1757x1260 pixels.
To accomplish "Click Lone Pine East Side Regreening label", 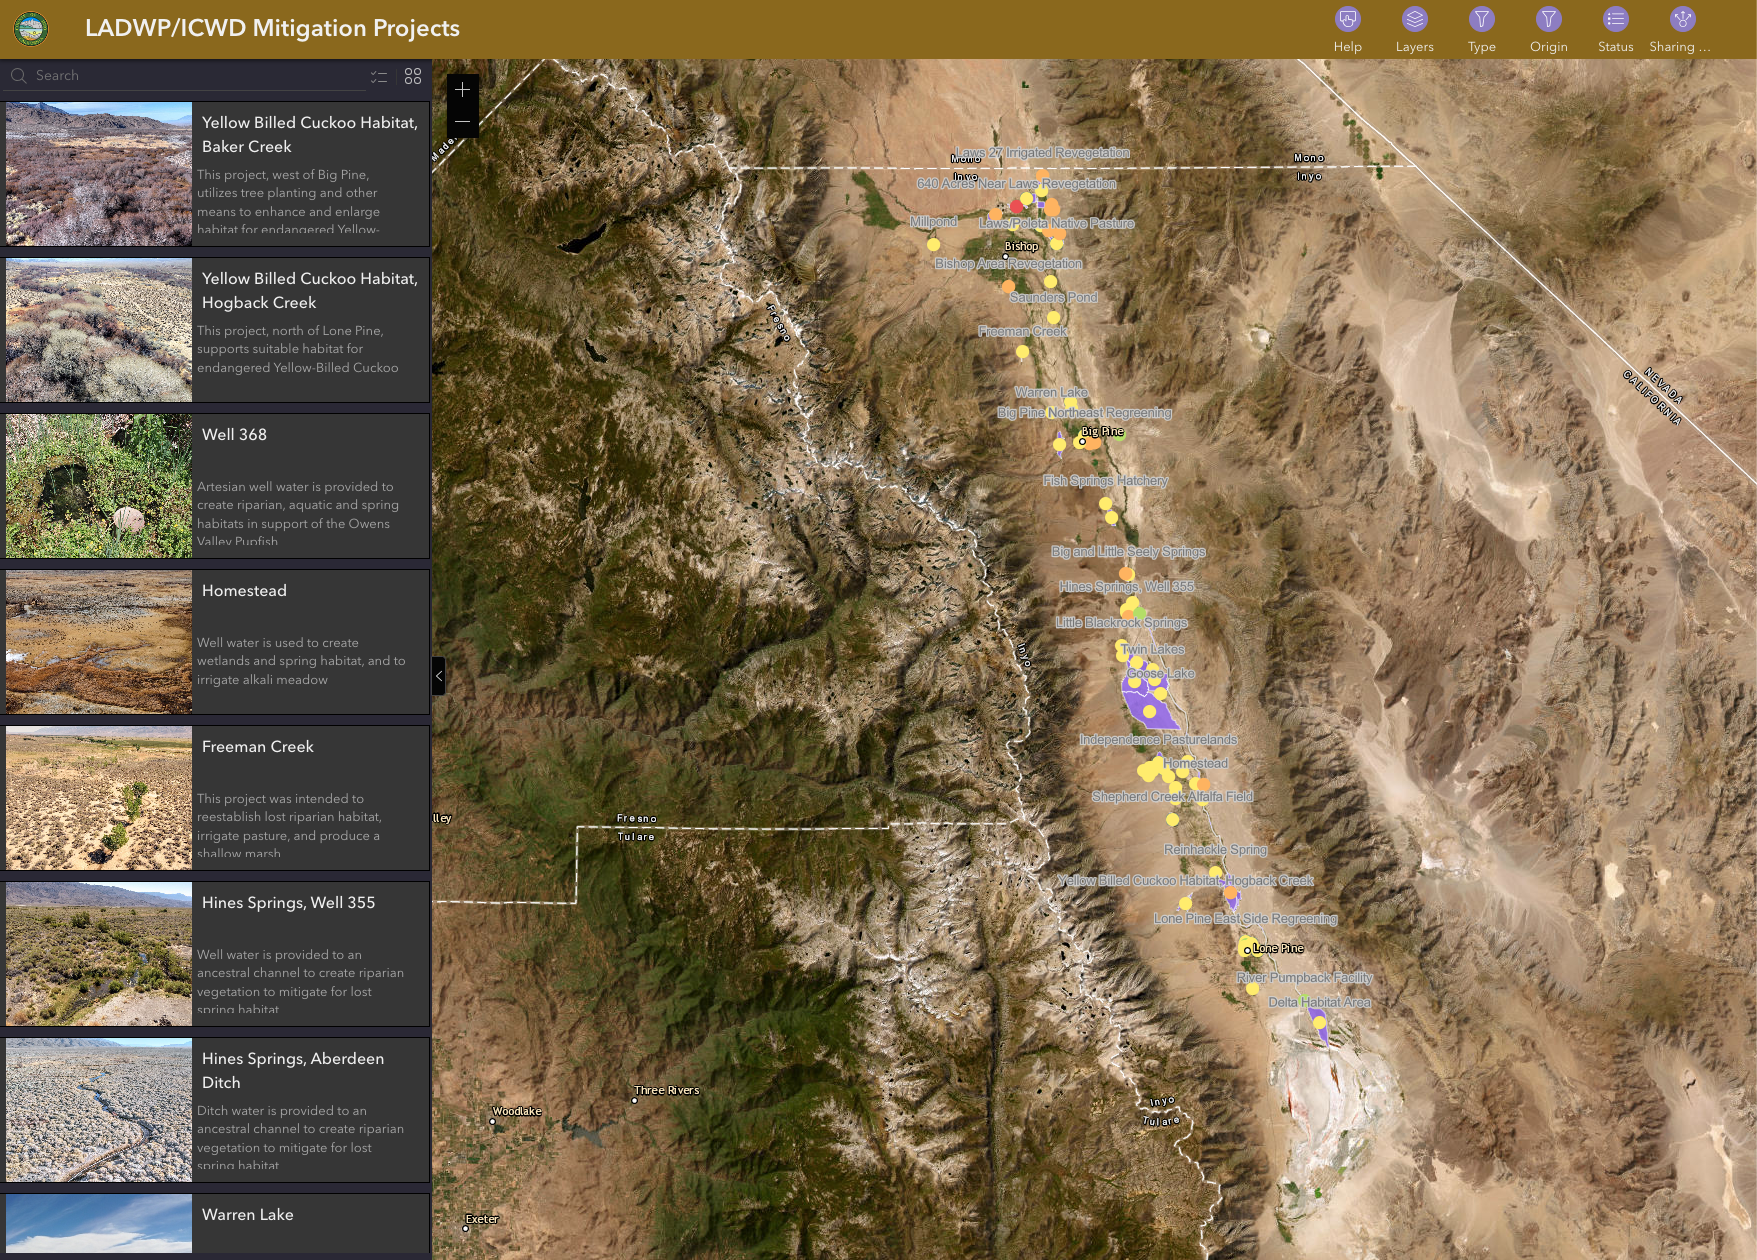I will 1245,919.
